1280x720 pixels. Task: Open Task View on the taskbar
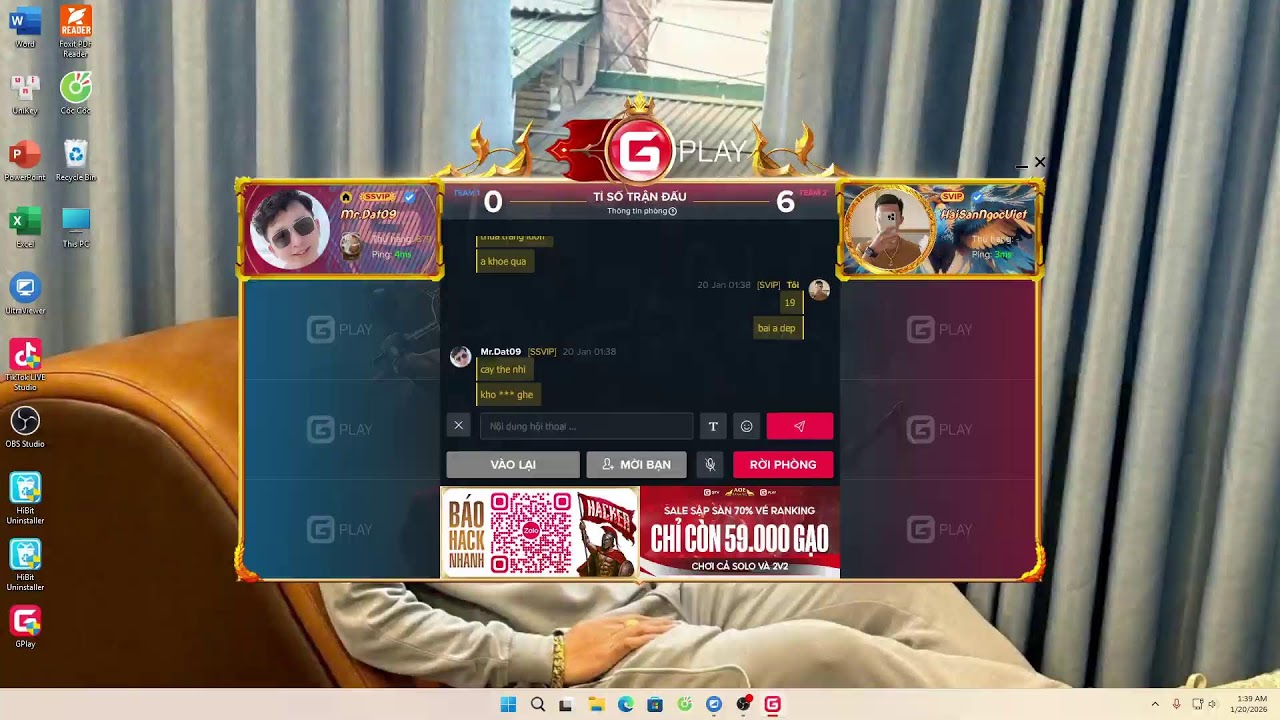(x=567, y=704)
